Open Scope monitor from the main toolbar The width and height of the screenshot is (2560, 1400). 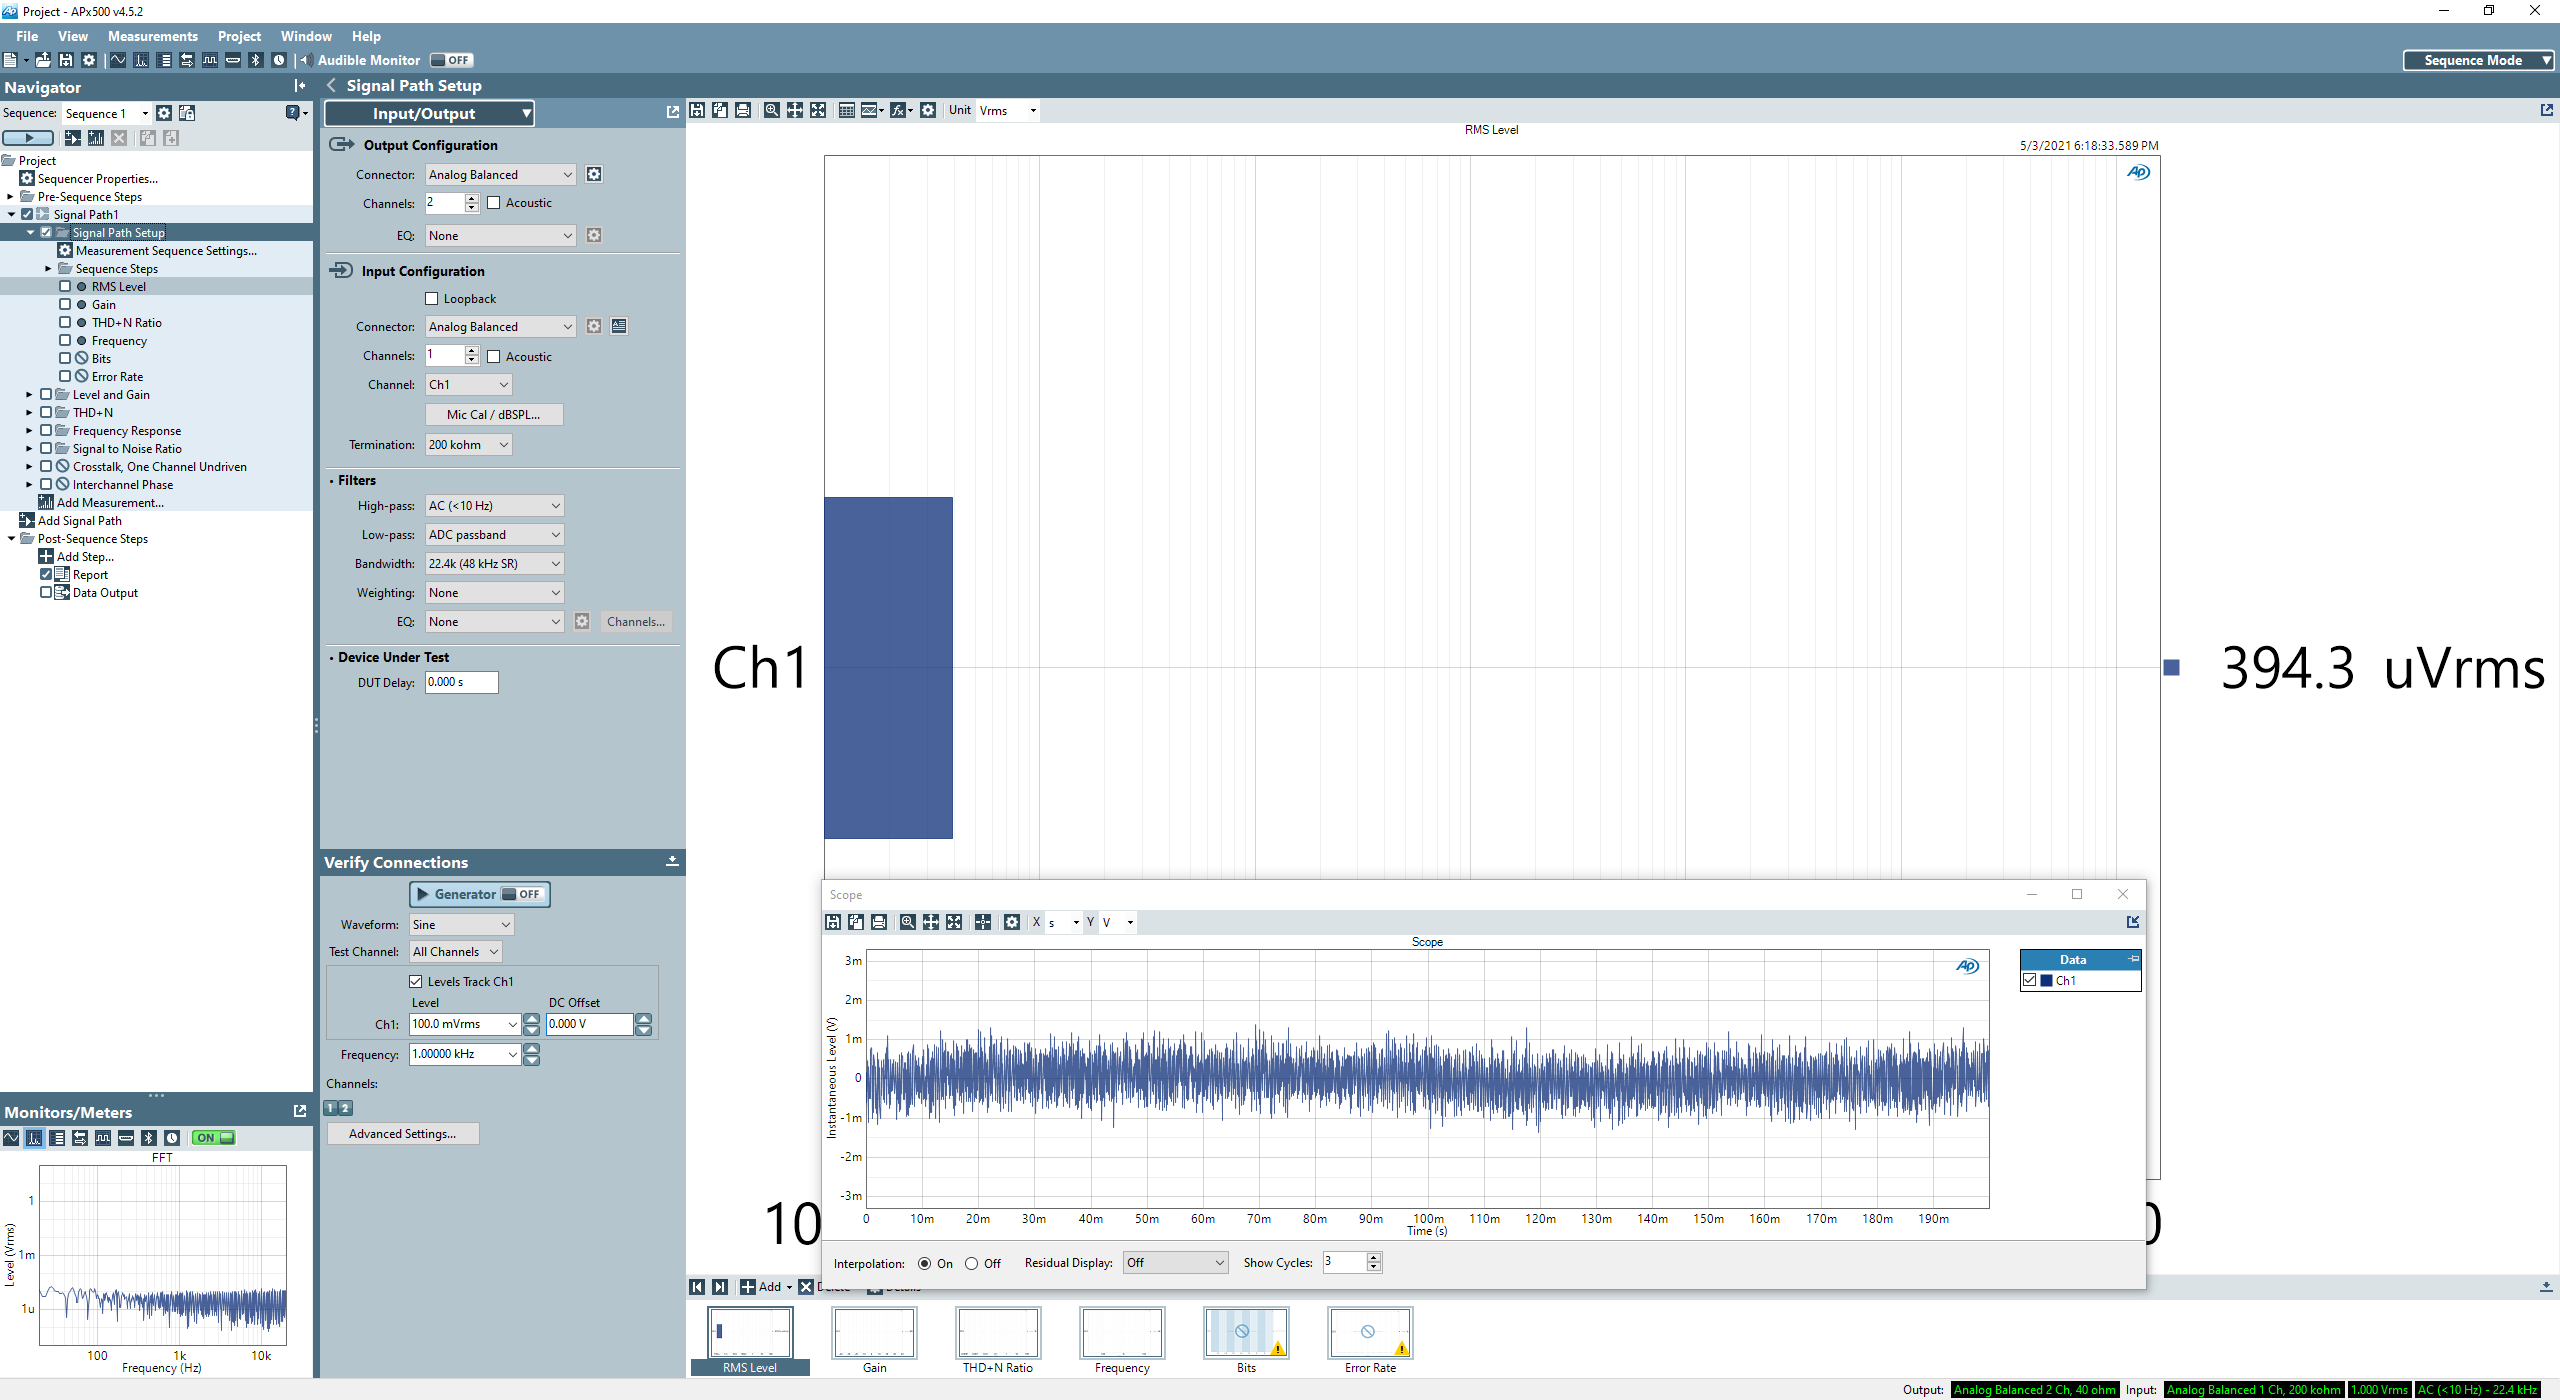[x=118, y=60]
